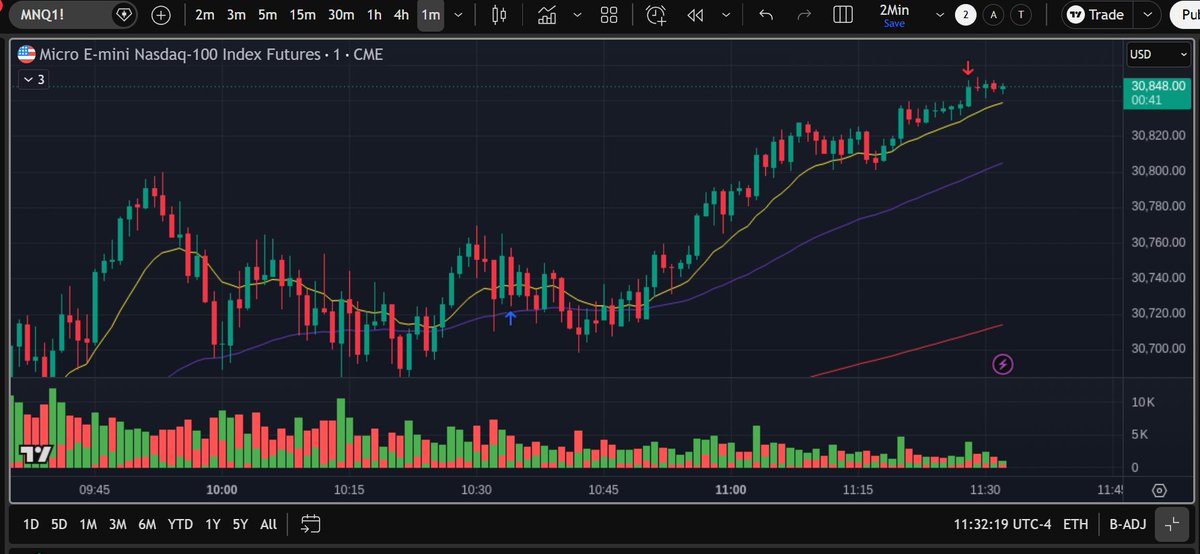Click the circle labeled T
This screenshot has height=554, width=1200.
1020,15
